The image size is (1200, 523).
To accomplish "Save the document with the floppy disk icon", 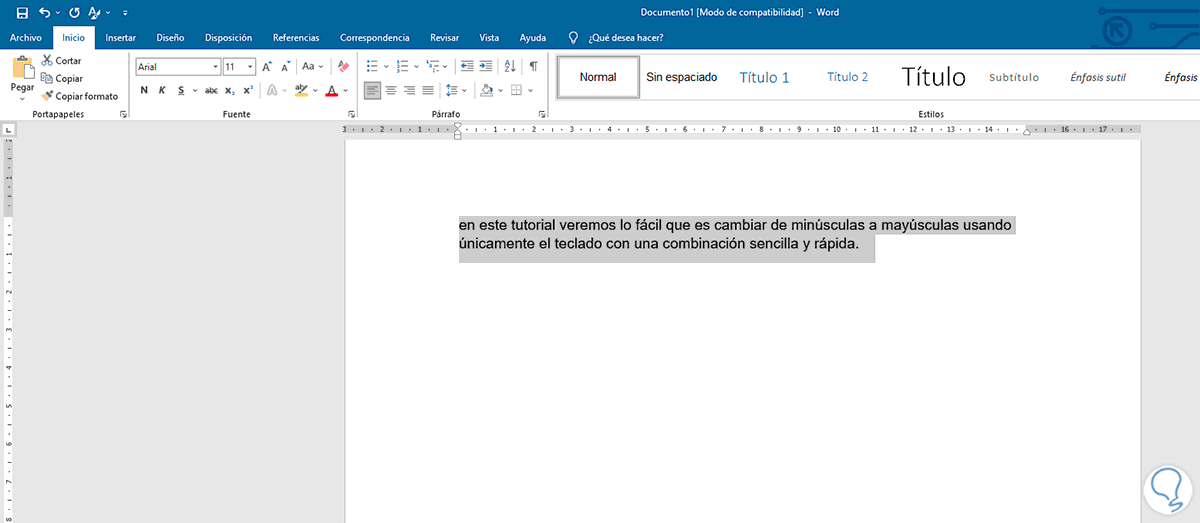I will [x=22, y=12].
